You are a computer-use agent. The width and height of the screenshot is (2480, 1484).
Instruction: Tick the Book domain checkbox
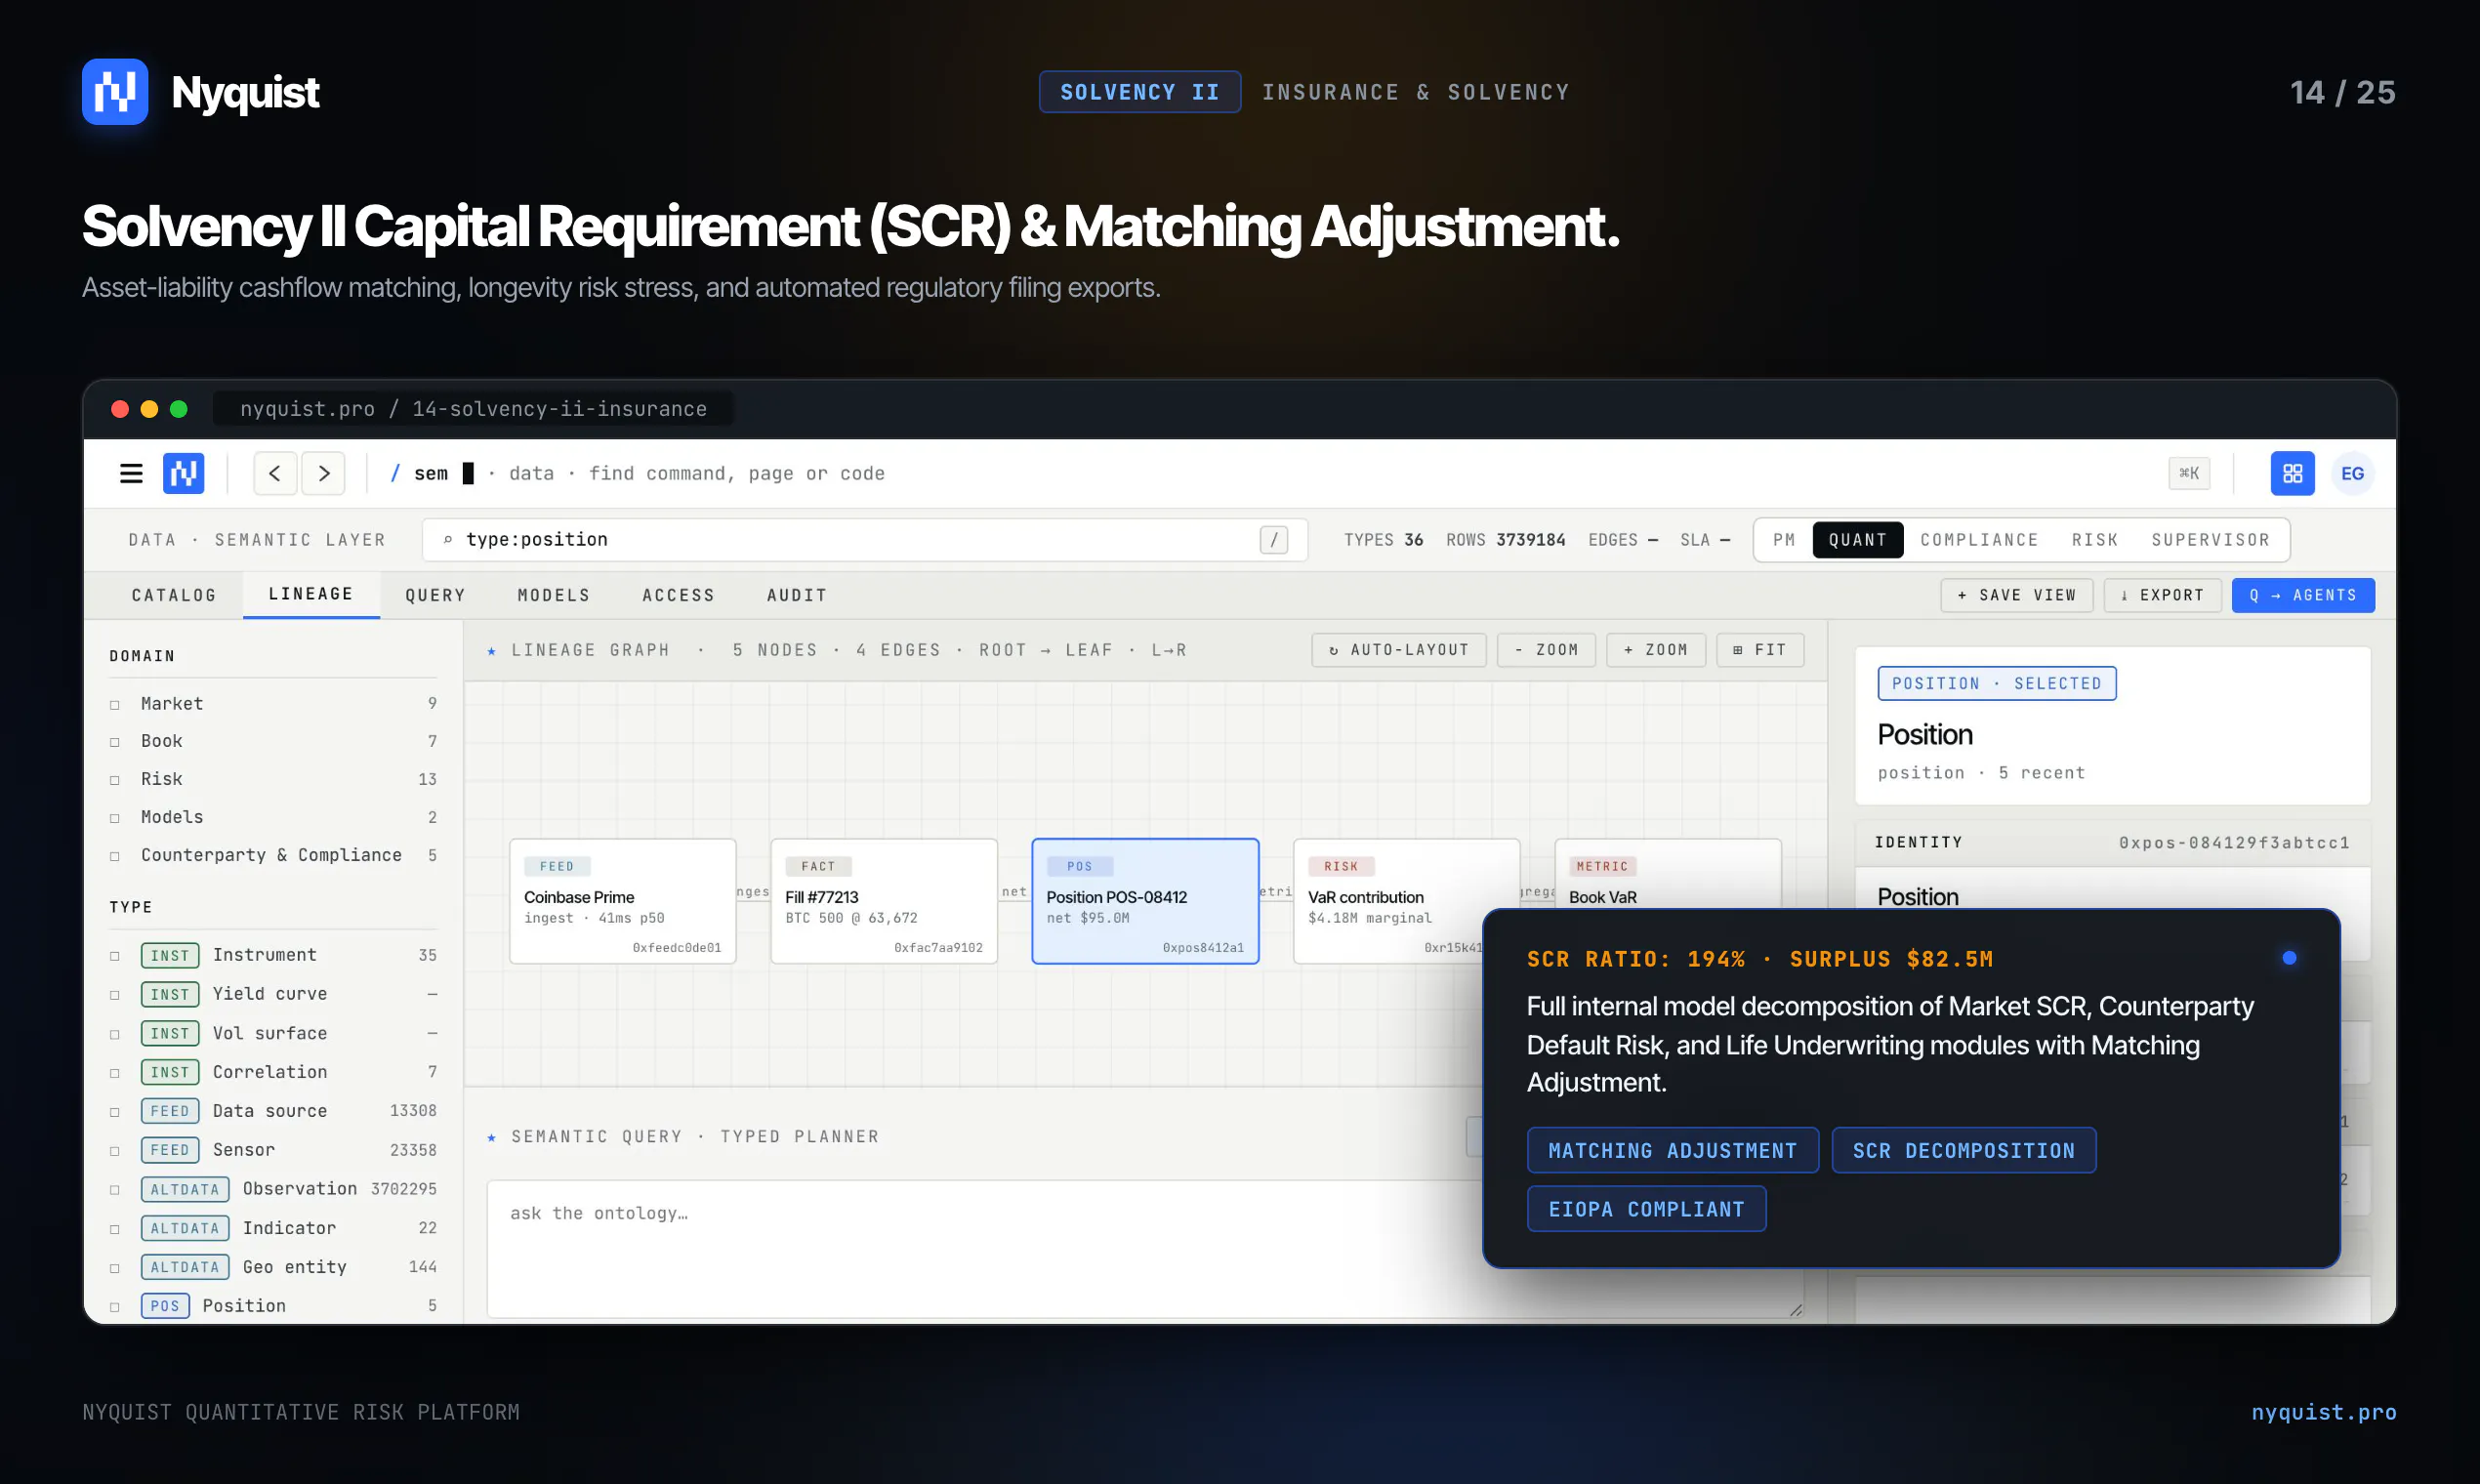point(115,742)
